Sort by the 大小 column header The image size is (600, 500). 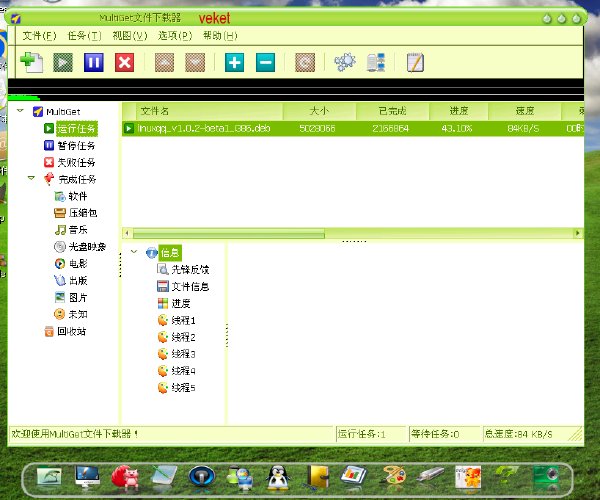point(320,111)
